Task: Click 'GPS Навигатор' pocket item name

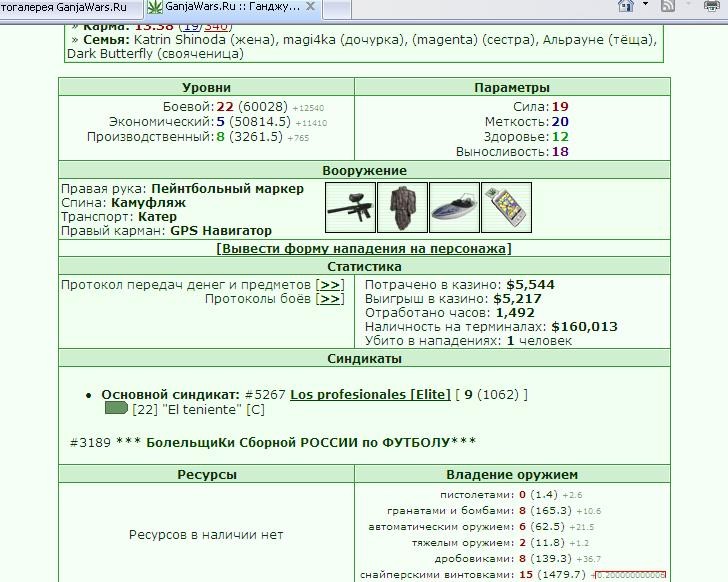Action: [221, 231]
